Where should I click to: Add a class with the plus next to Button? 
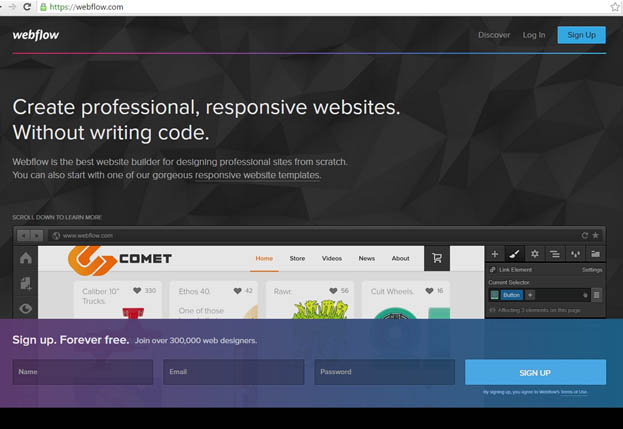click(x=530, y=295)
